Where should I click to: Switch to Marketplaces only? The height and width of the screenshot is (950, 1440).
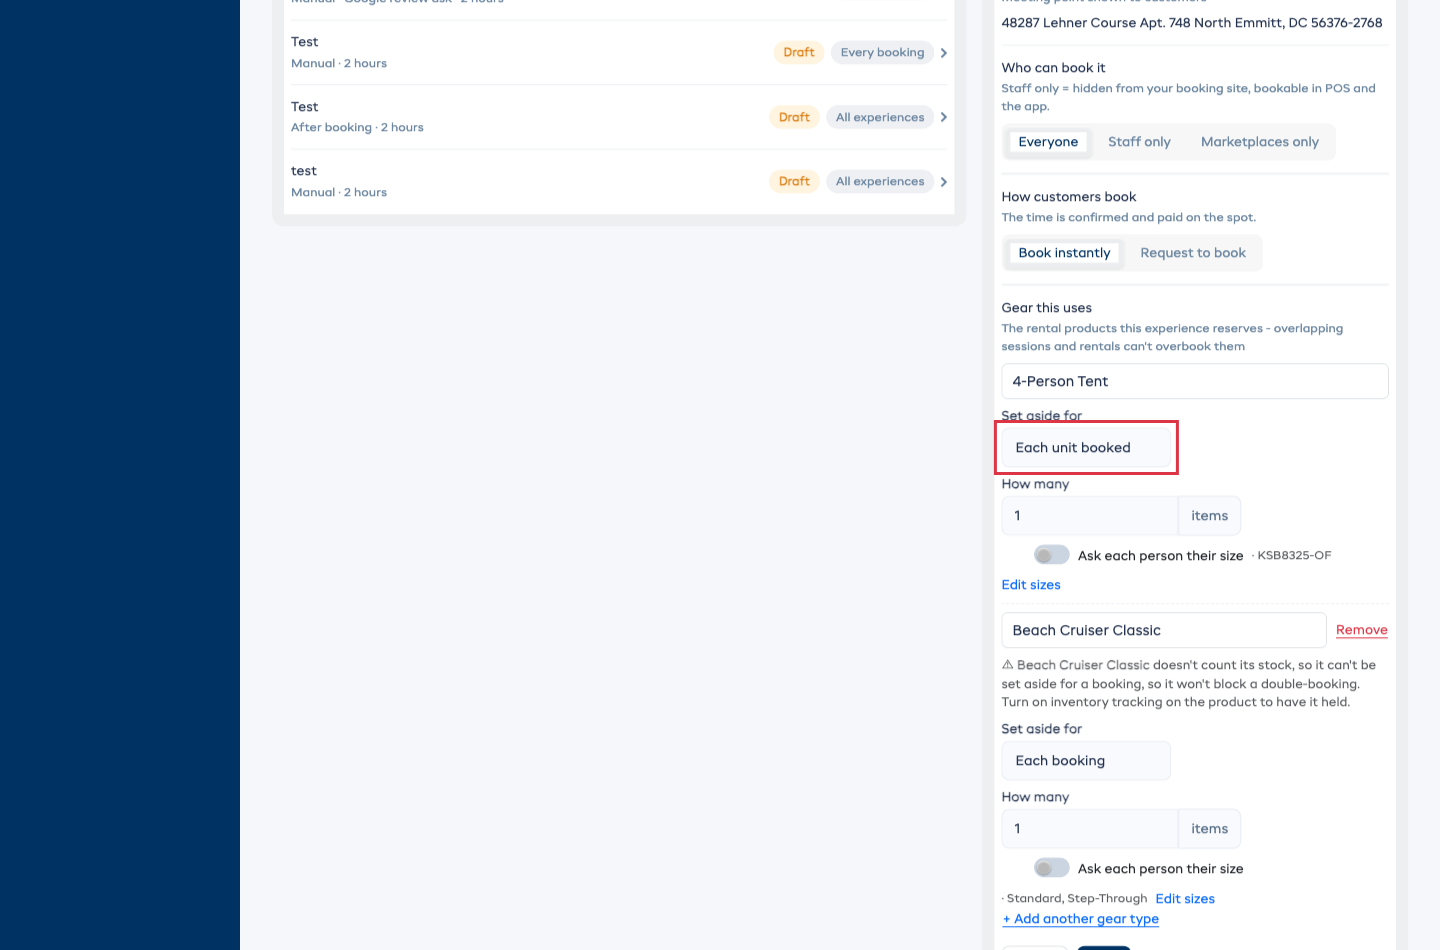pos(1260,142)
